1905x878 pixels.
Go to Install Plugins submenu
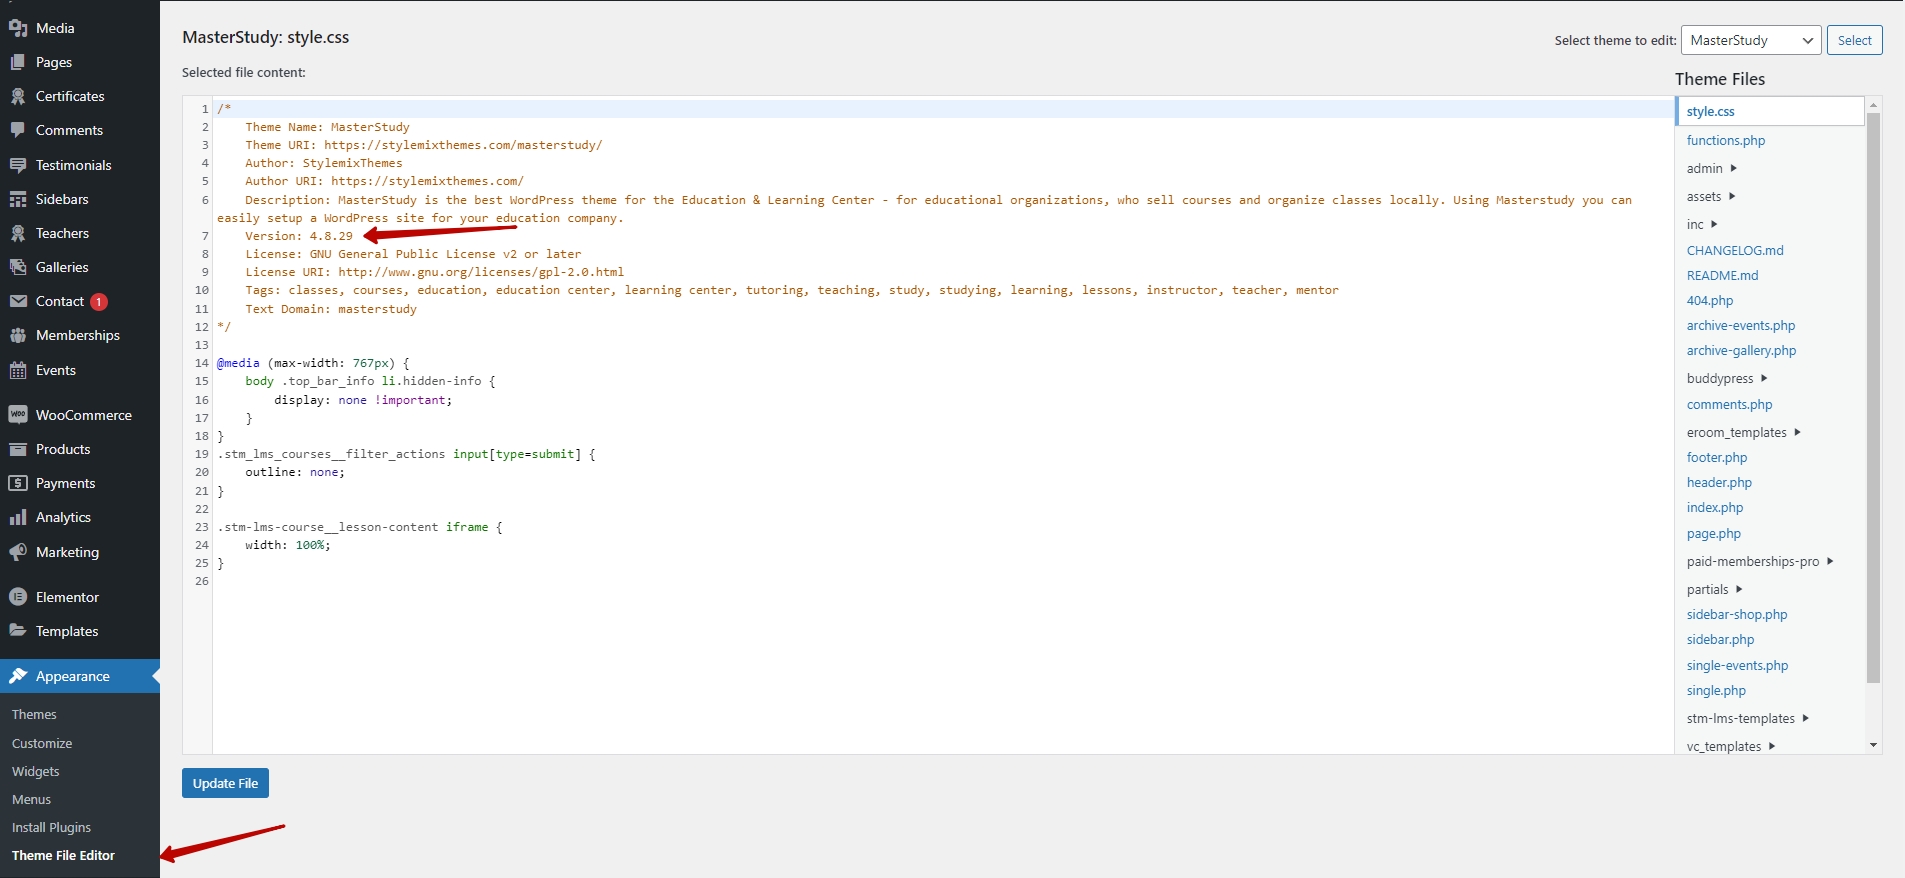51,827
